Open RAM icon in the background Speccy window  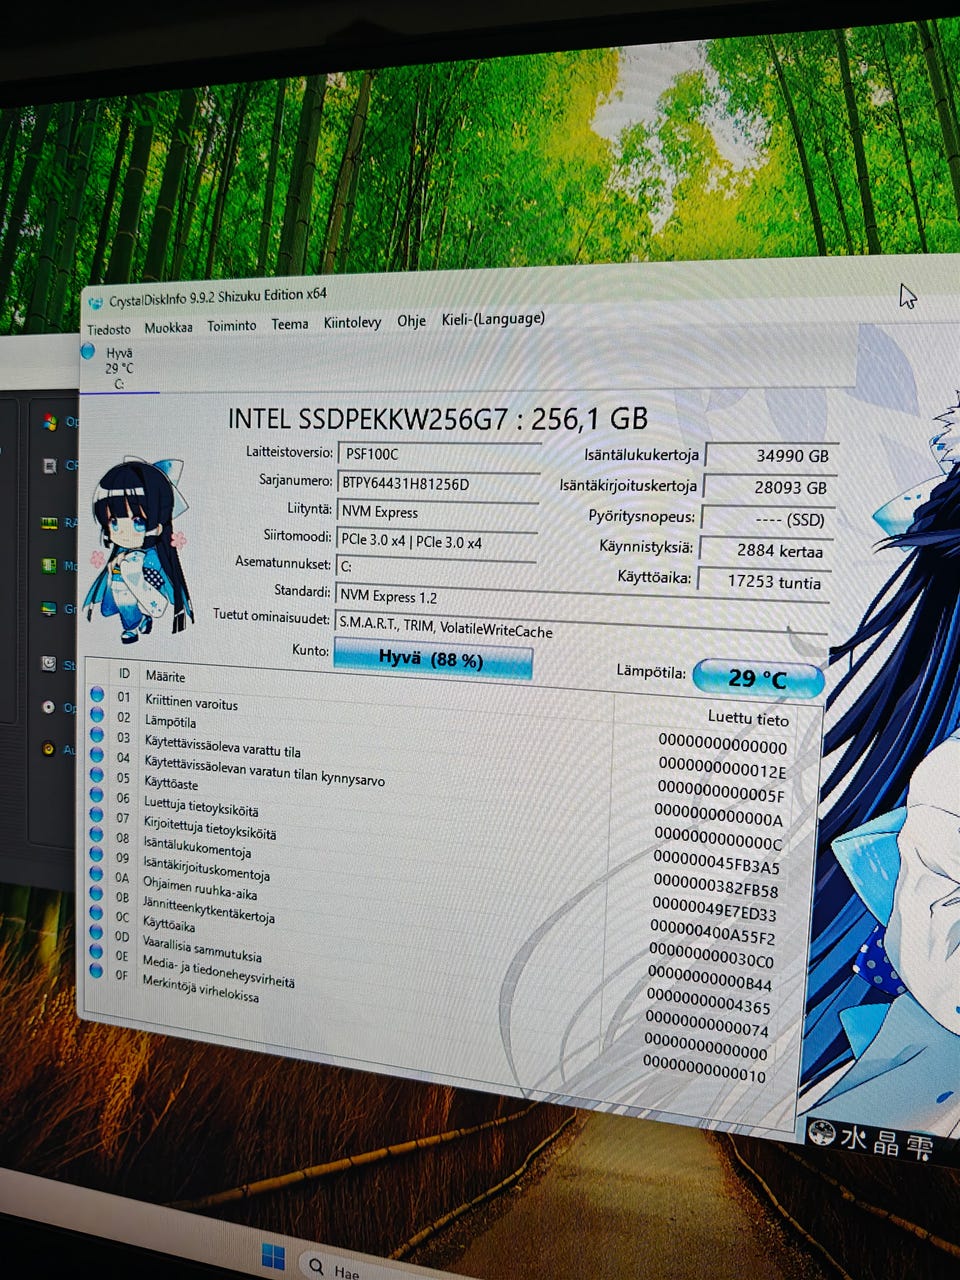[x=48, y=522]
